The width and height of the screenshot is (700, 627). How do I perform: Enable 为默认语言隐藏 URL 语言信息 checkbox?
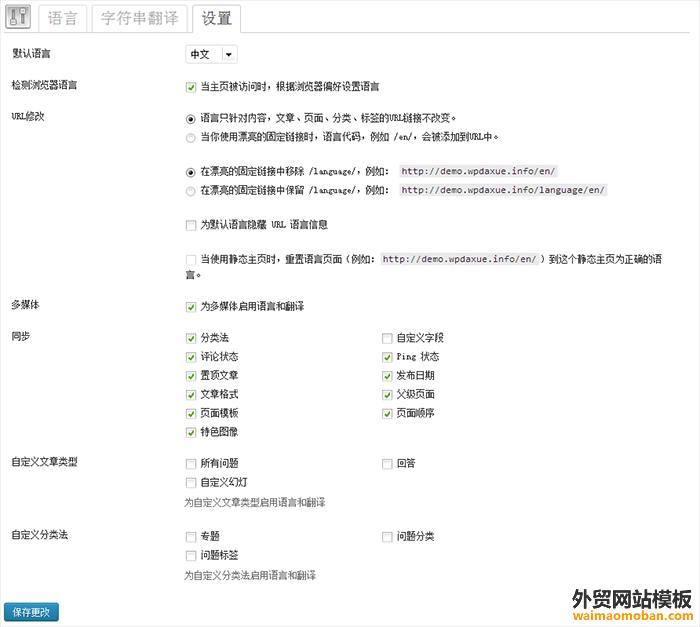coord(191,225)
